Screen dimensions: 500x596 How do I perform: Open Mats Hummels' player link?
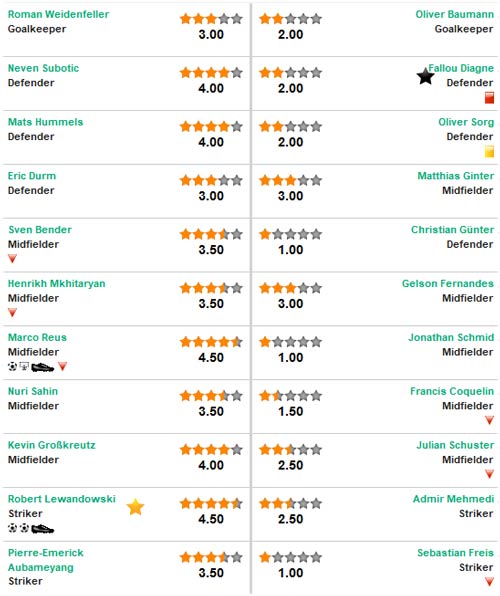(45, 122)
